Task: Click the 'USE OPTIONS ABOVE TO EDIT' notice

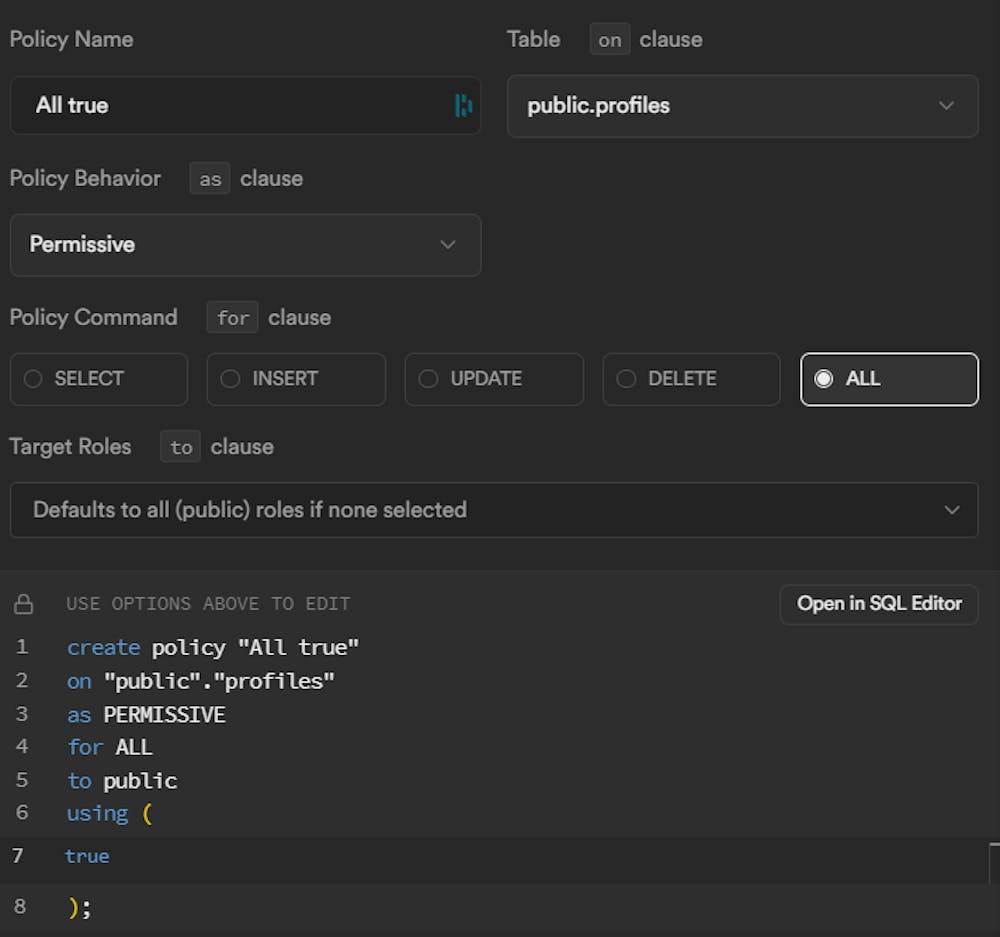Action: point(208,604)
